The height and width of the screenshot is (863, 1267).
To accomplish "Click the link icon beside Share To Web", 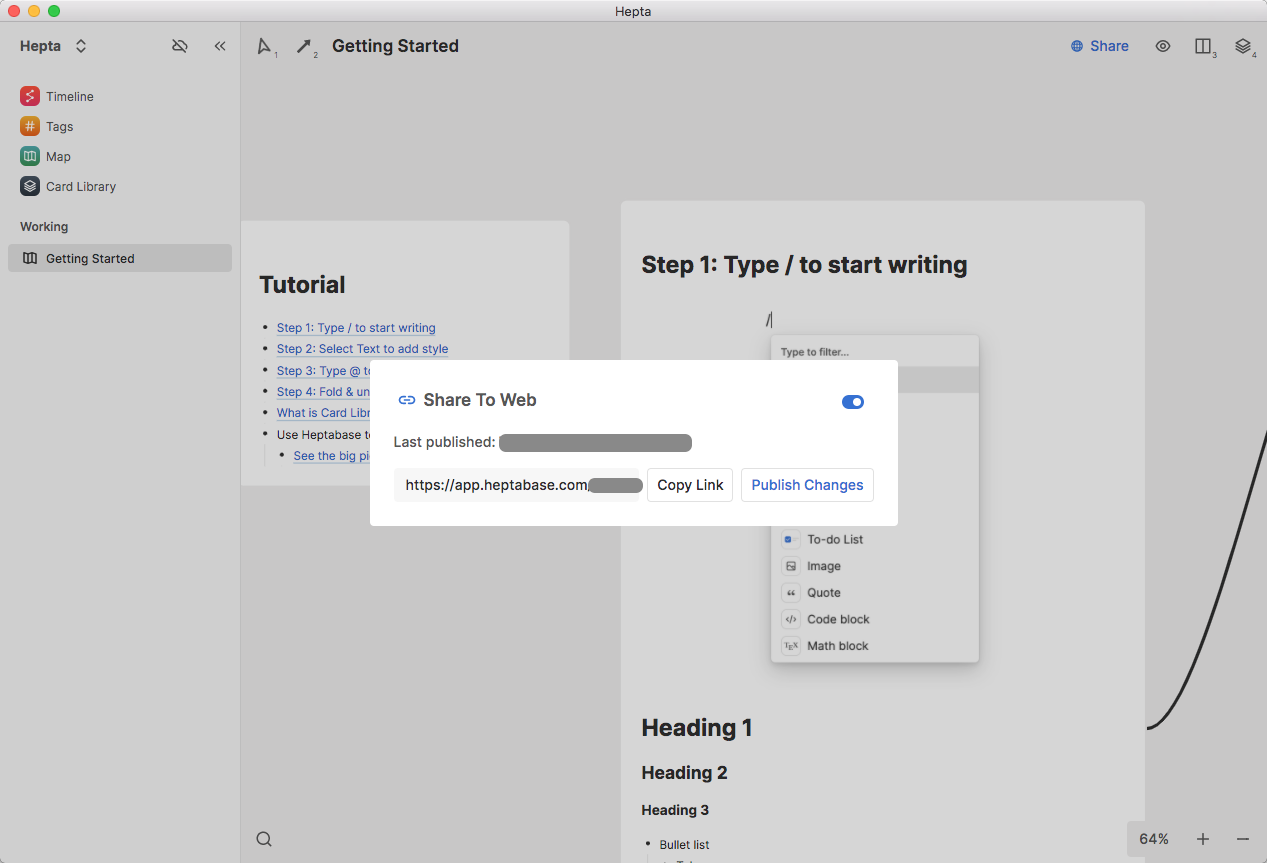I will click(x=407, y=400).
